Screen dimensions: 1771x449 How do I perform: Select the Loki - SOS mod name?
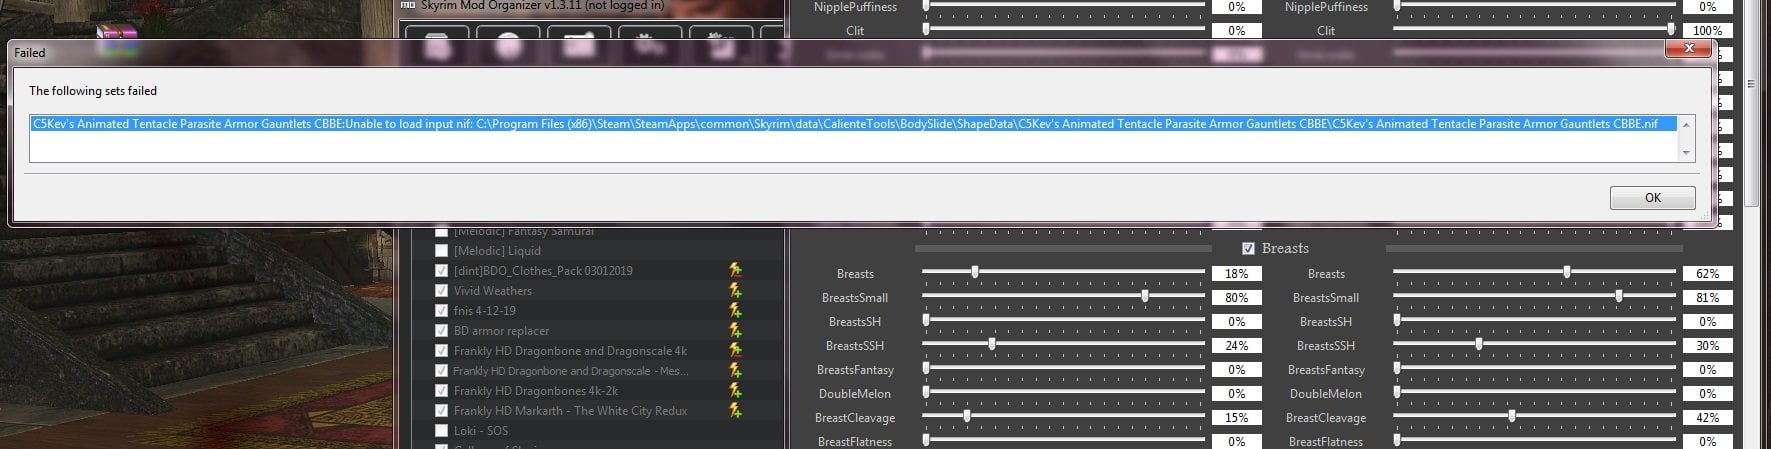click(x=480, y=431)
